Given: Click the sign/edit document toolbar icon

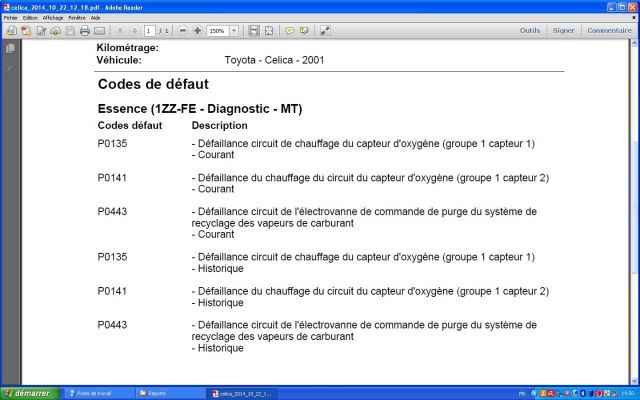Looking at the screenshot, I should tap(41, 31).
